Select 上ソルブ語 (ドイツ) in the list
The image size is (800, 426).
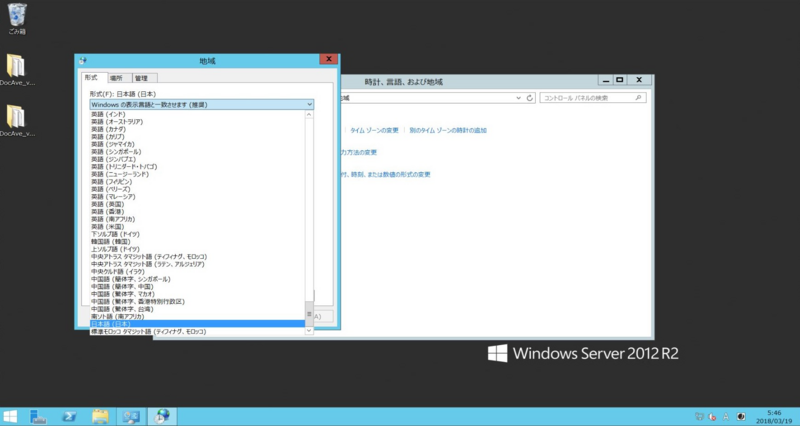pos(197,249)
